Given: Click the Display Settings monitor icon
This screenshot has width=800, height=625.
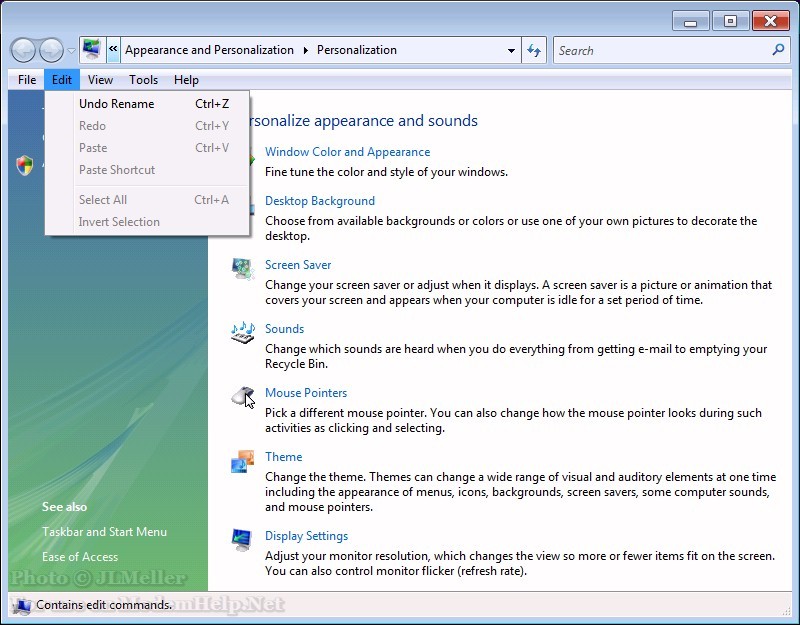Looking at the screenshot, I should 241,540.
